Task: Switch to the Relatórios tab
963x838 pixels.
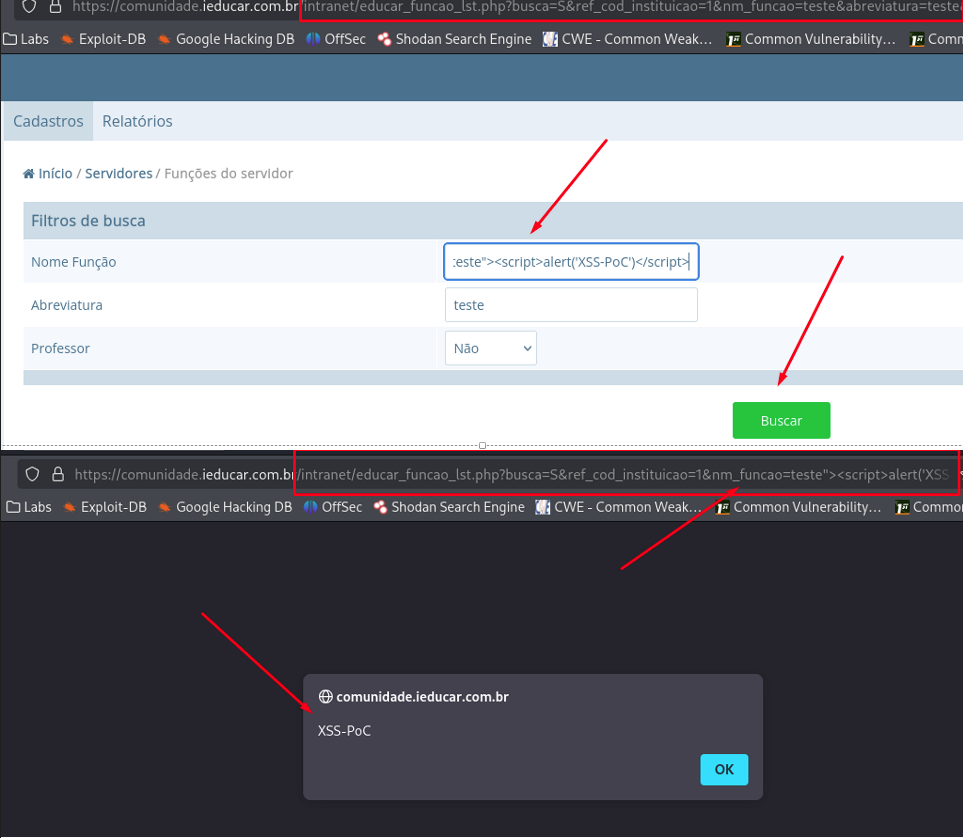Action: tap(138, 121)
